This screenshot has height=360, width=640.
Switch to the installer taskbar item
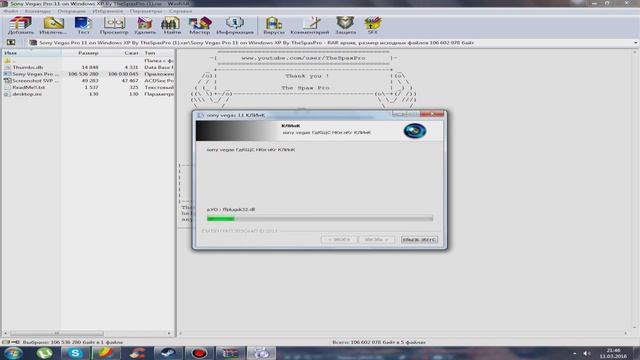[x=261, y=353]
